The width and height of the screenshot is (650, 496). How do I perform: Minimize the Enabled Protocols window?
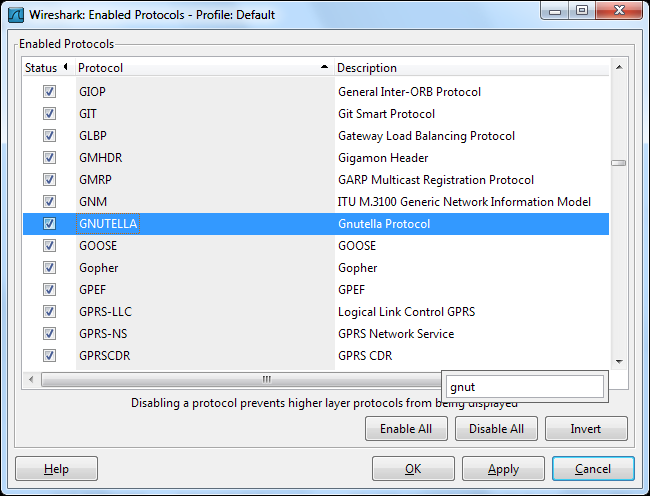[x=555, y=11]
